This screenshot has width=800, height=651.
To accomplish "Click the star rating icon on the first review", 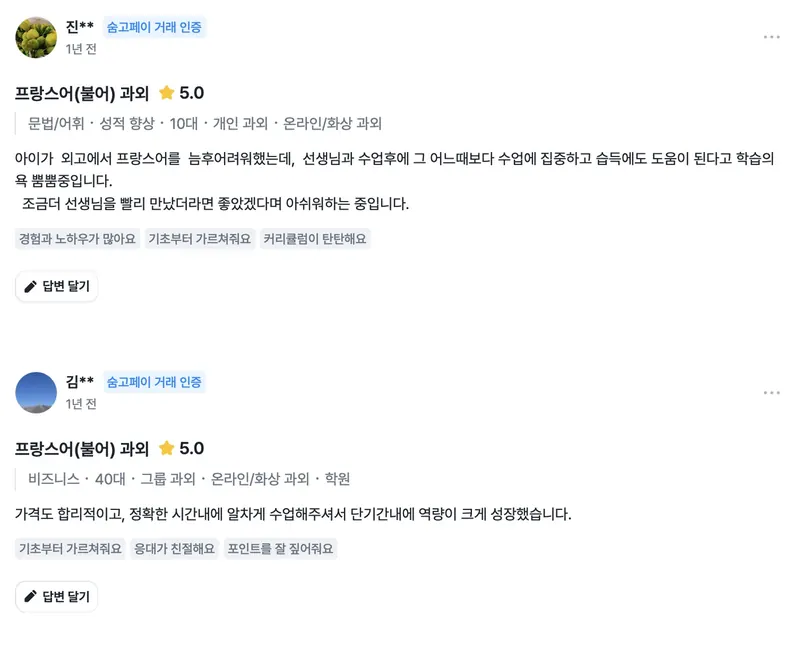I will click(x=166, y=93).
